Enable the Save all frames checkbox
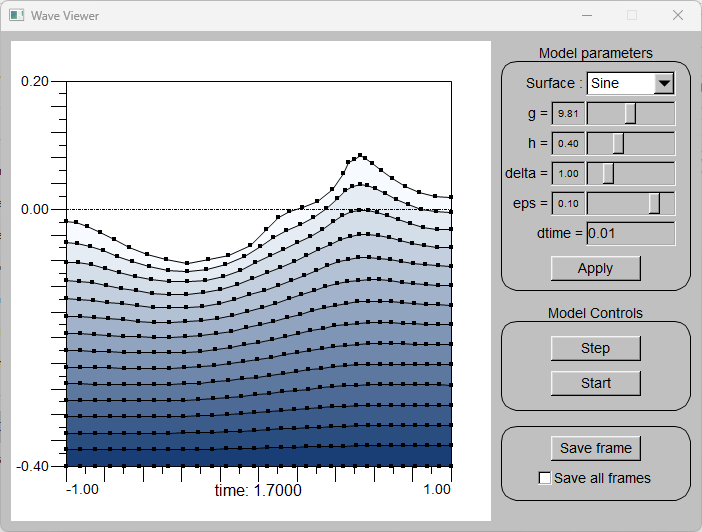Image resolution: width=702 pixels, height=532 pixels. [x=544, y=478]
